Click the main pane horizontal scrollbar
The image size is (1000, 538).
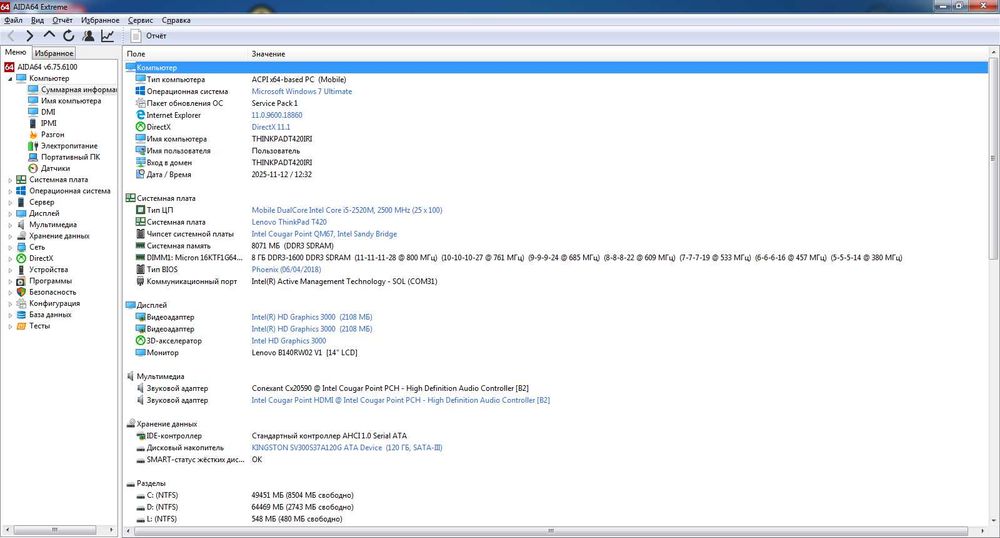click(x=552, y=530)
